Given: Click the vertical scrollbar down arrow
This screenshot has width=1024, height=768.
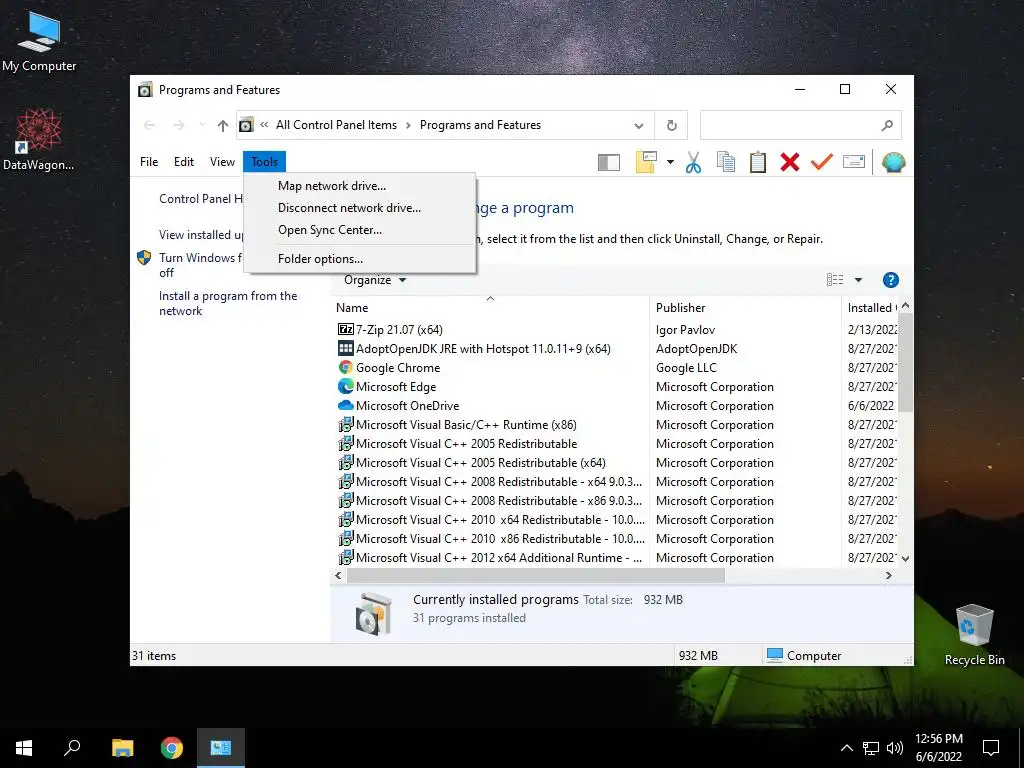Looking at the screenshot, I should point(905,559).
